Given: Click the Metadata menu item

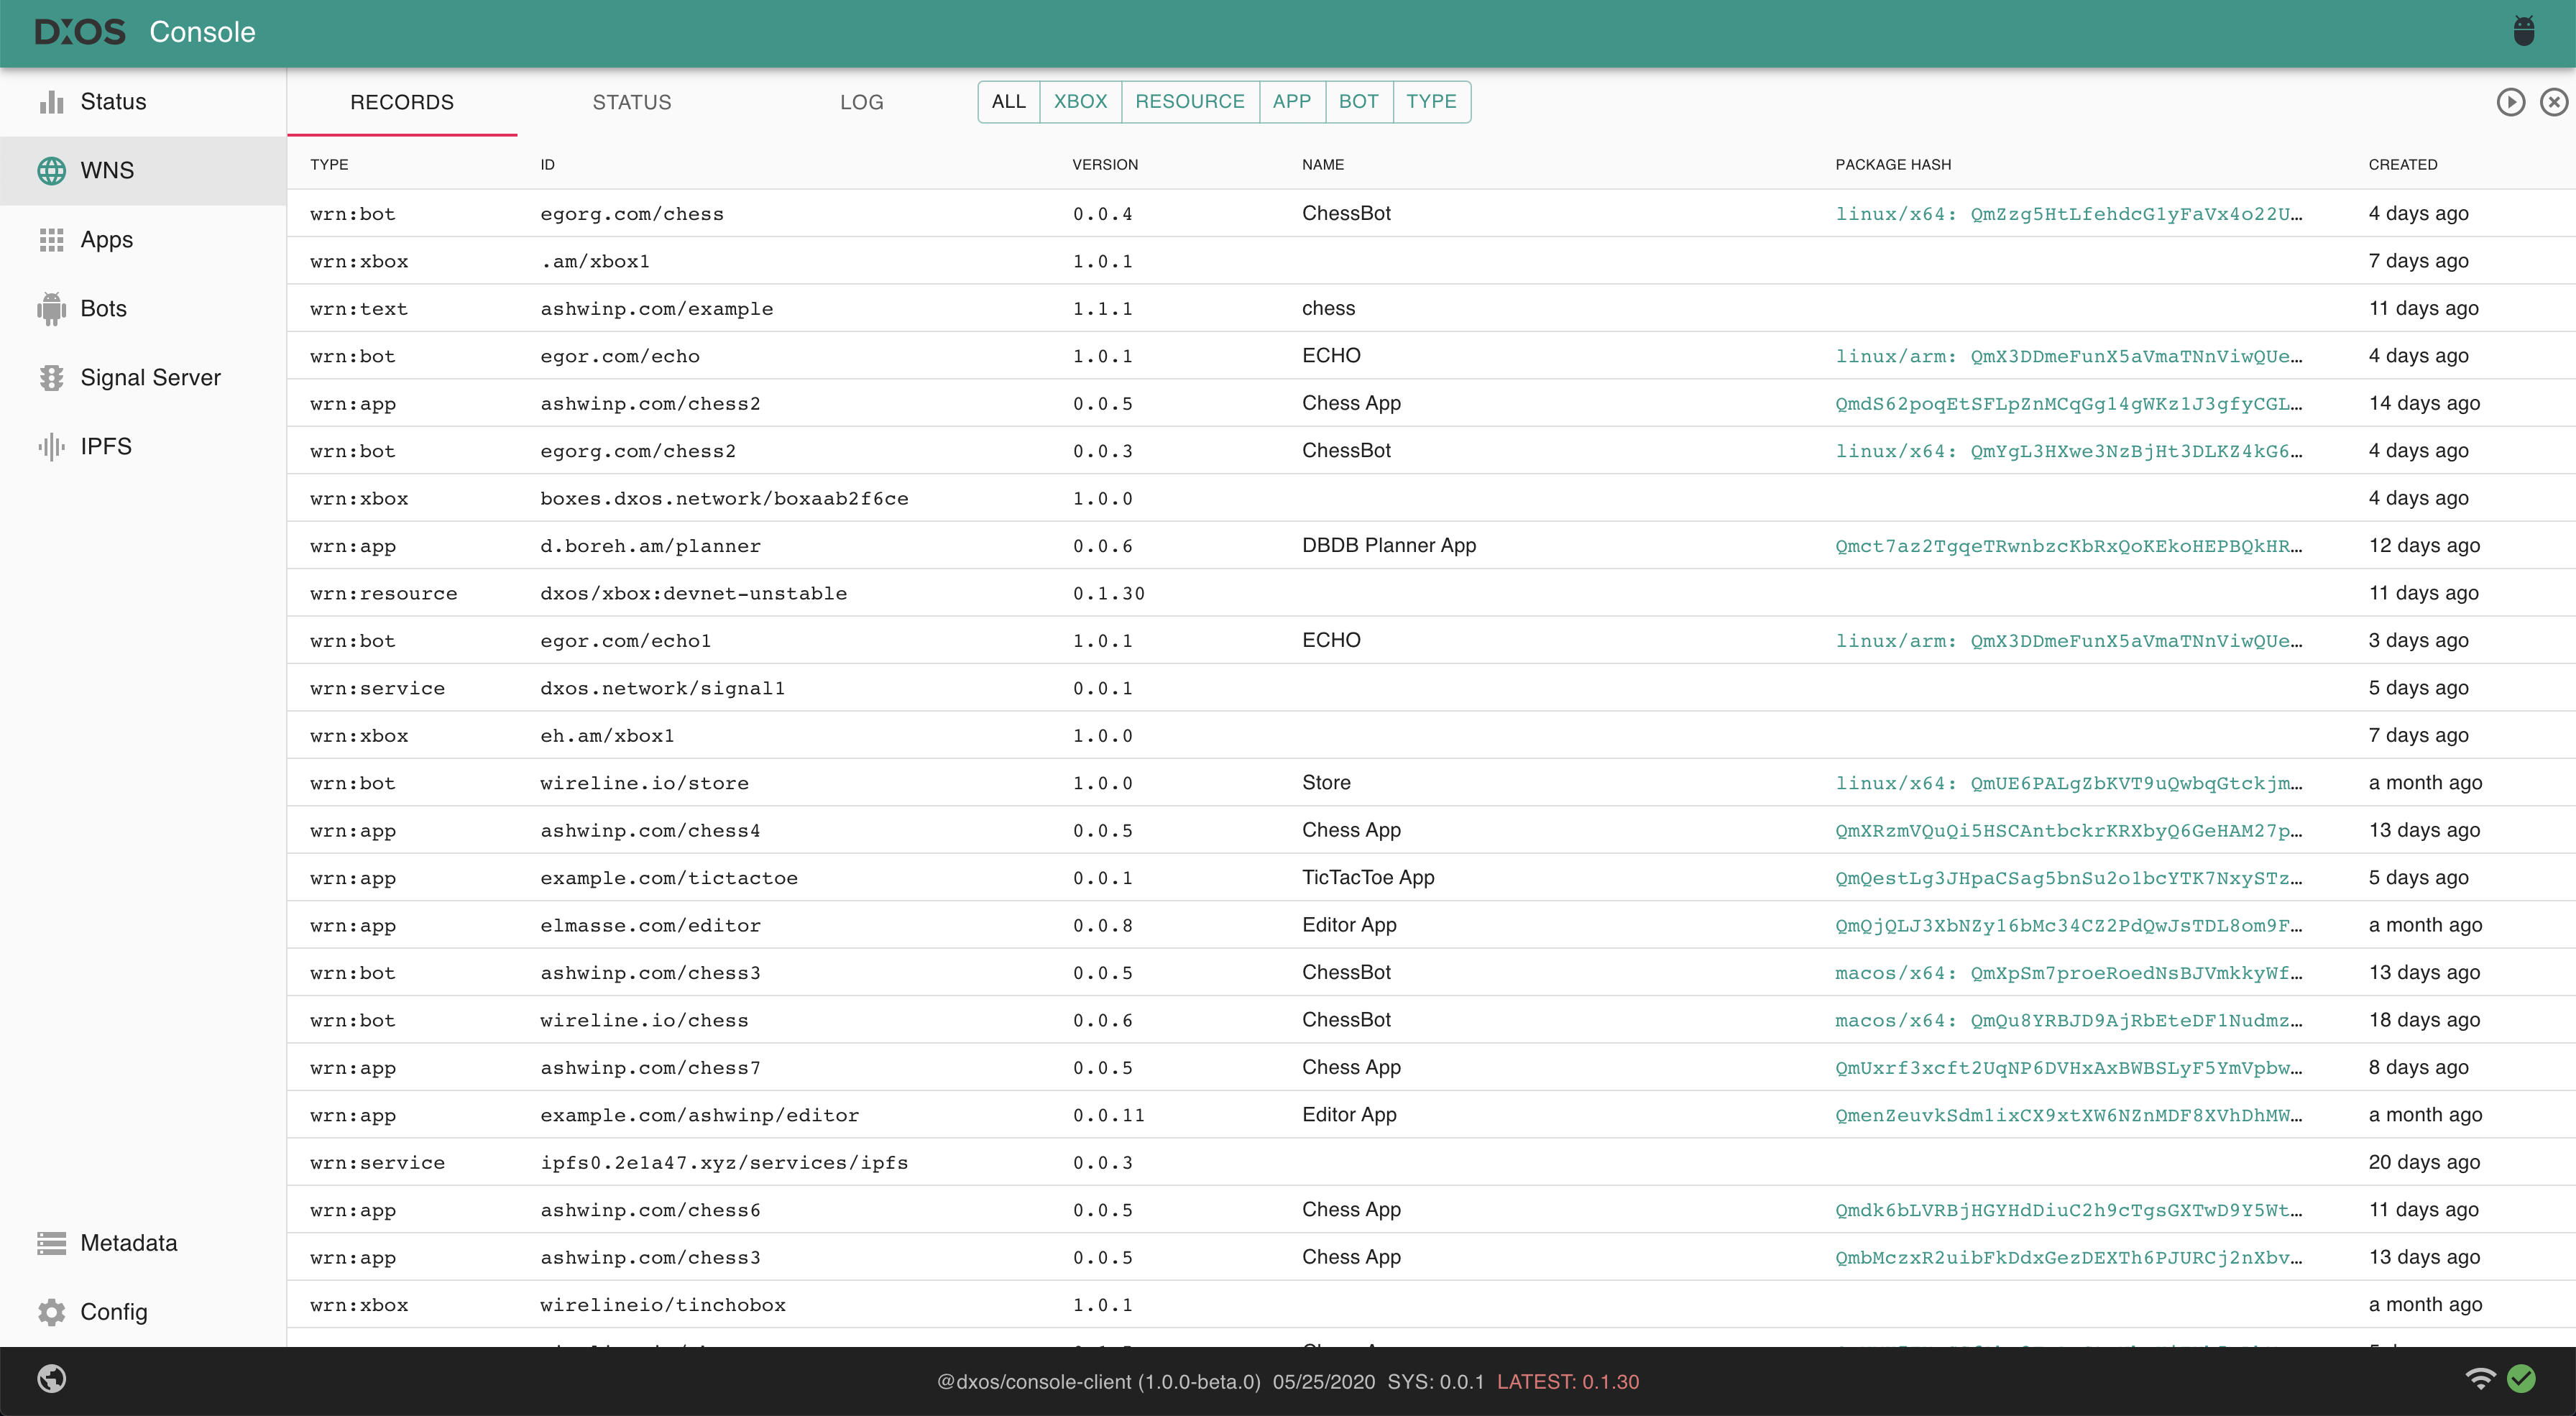Looking at the screenshot, I should pos(127,1243).
